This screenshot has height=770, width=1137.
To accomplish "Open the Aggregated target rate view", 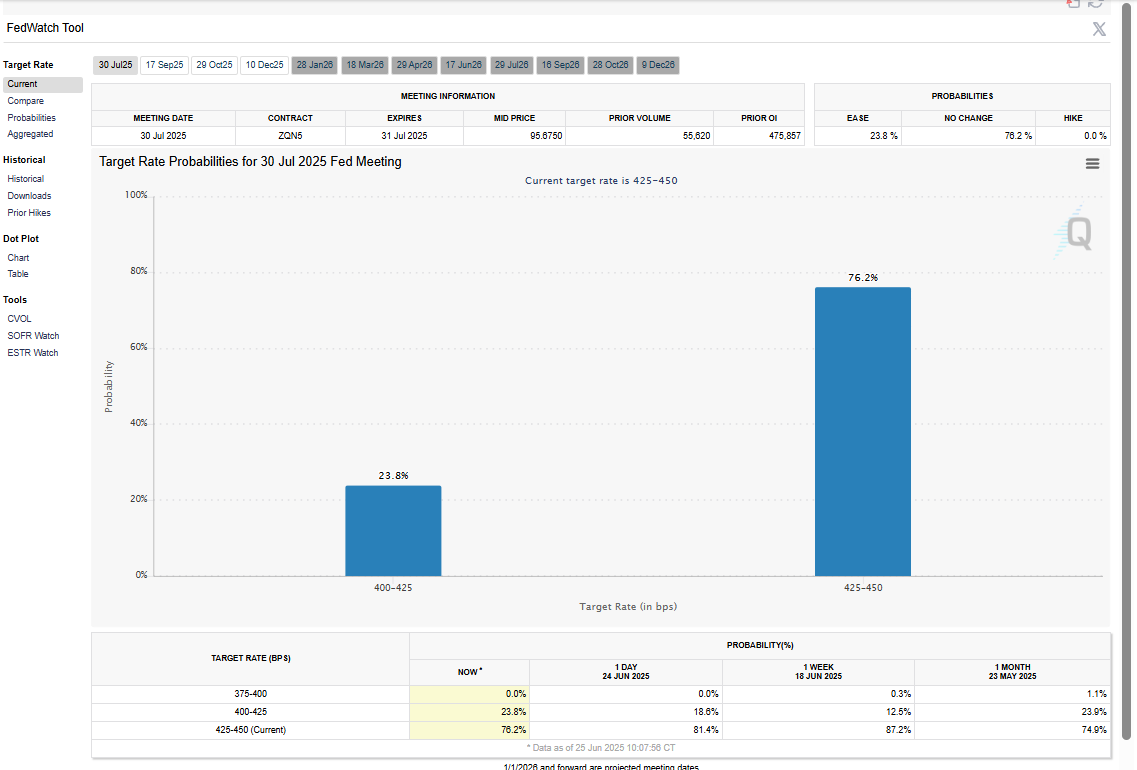I will pyautogui.click(x=31, y=134).
